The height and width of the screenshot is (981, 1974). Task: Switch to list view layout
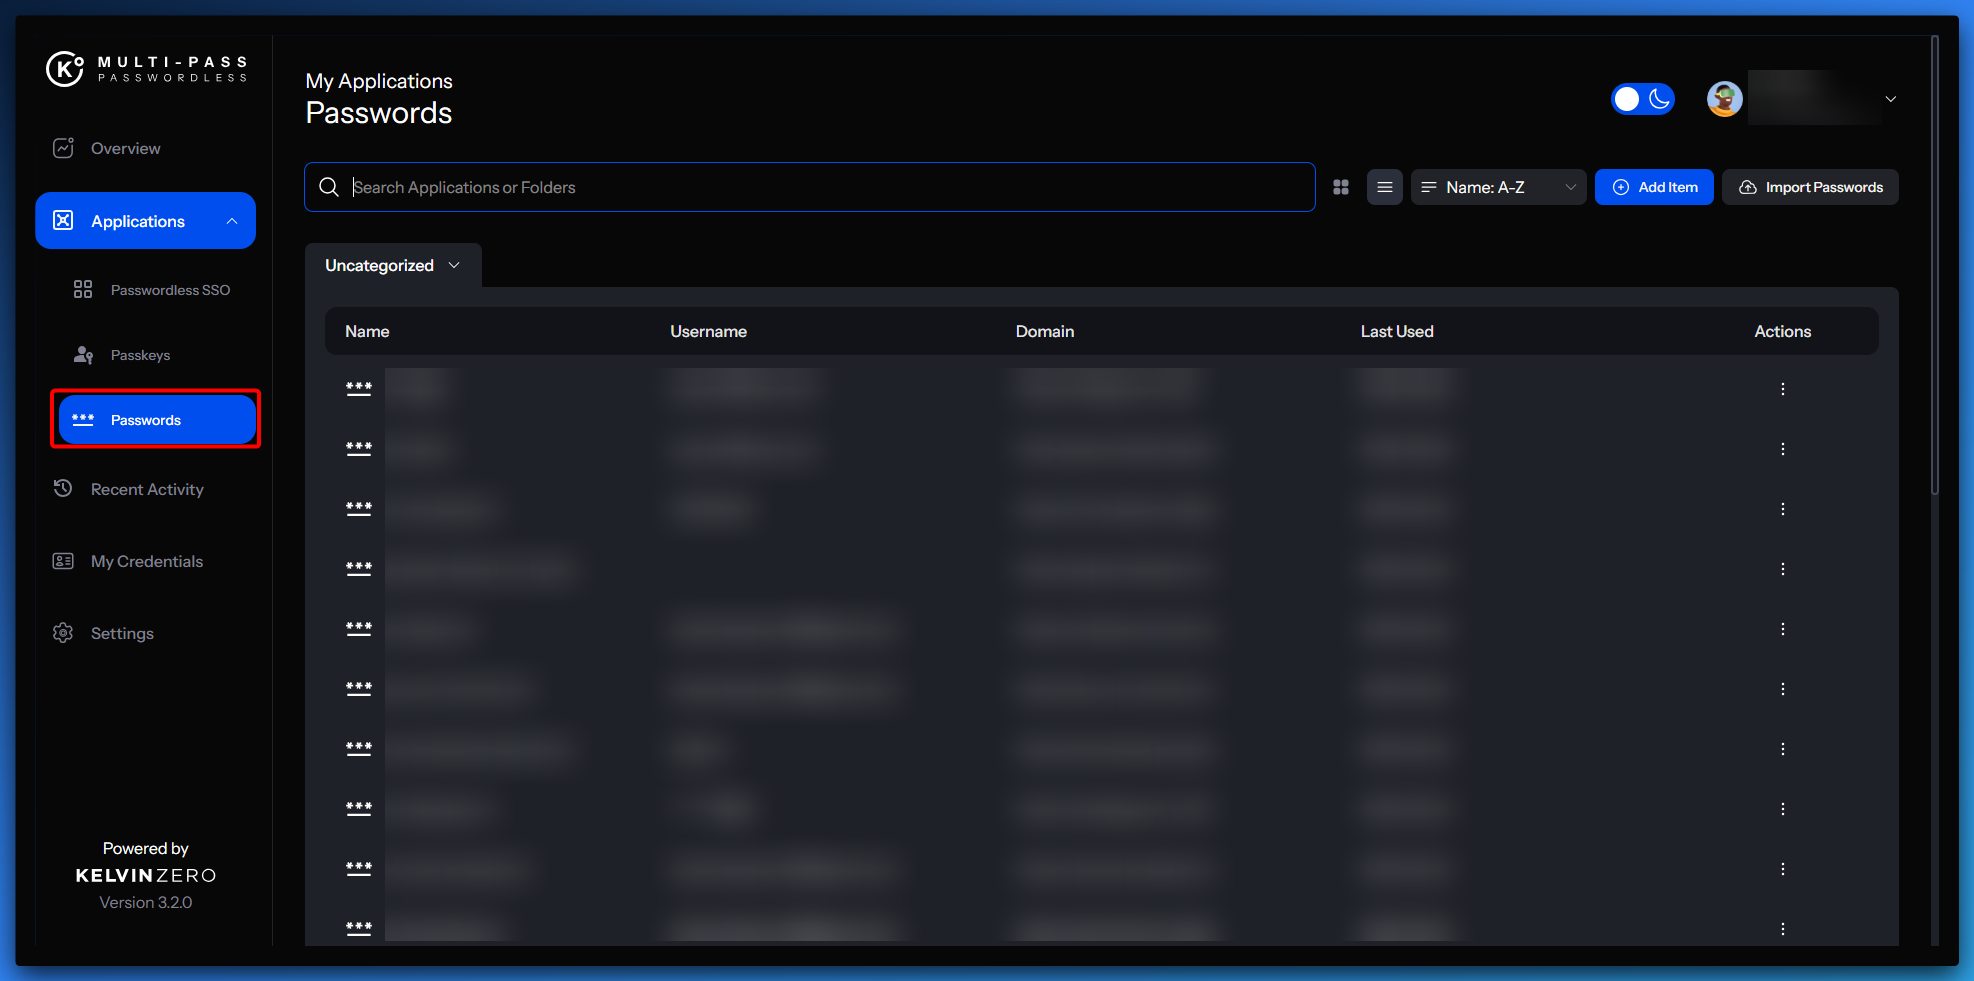pos(1384,187)
